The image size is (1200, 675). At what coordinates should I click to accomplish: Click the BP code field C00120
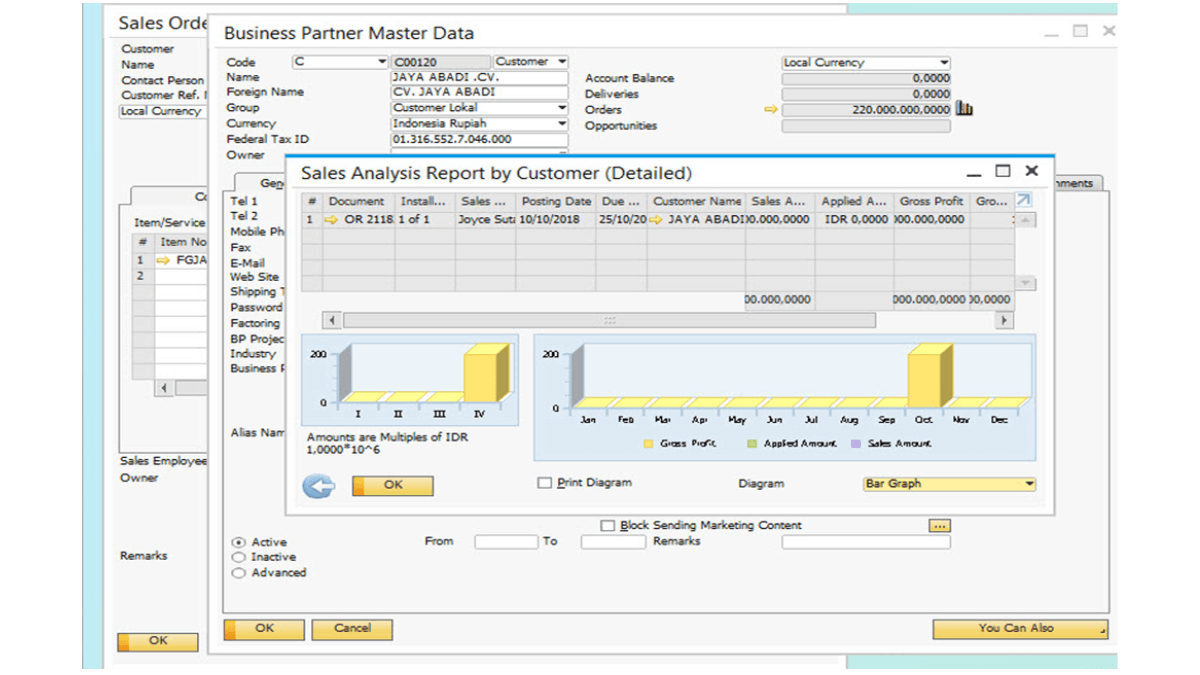(441, 62)
